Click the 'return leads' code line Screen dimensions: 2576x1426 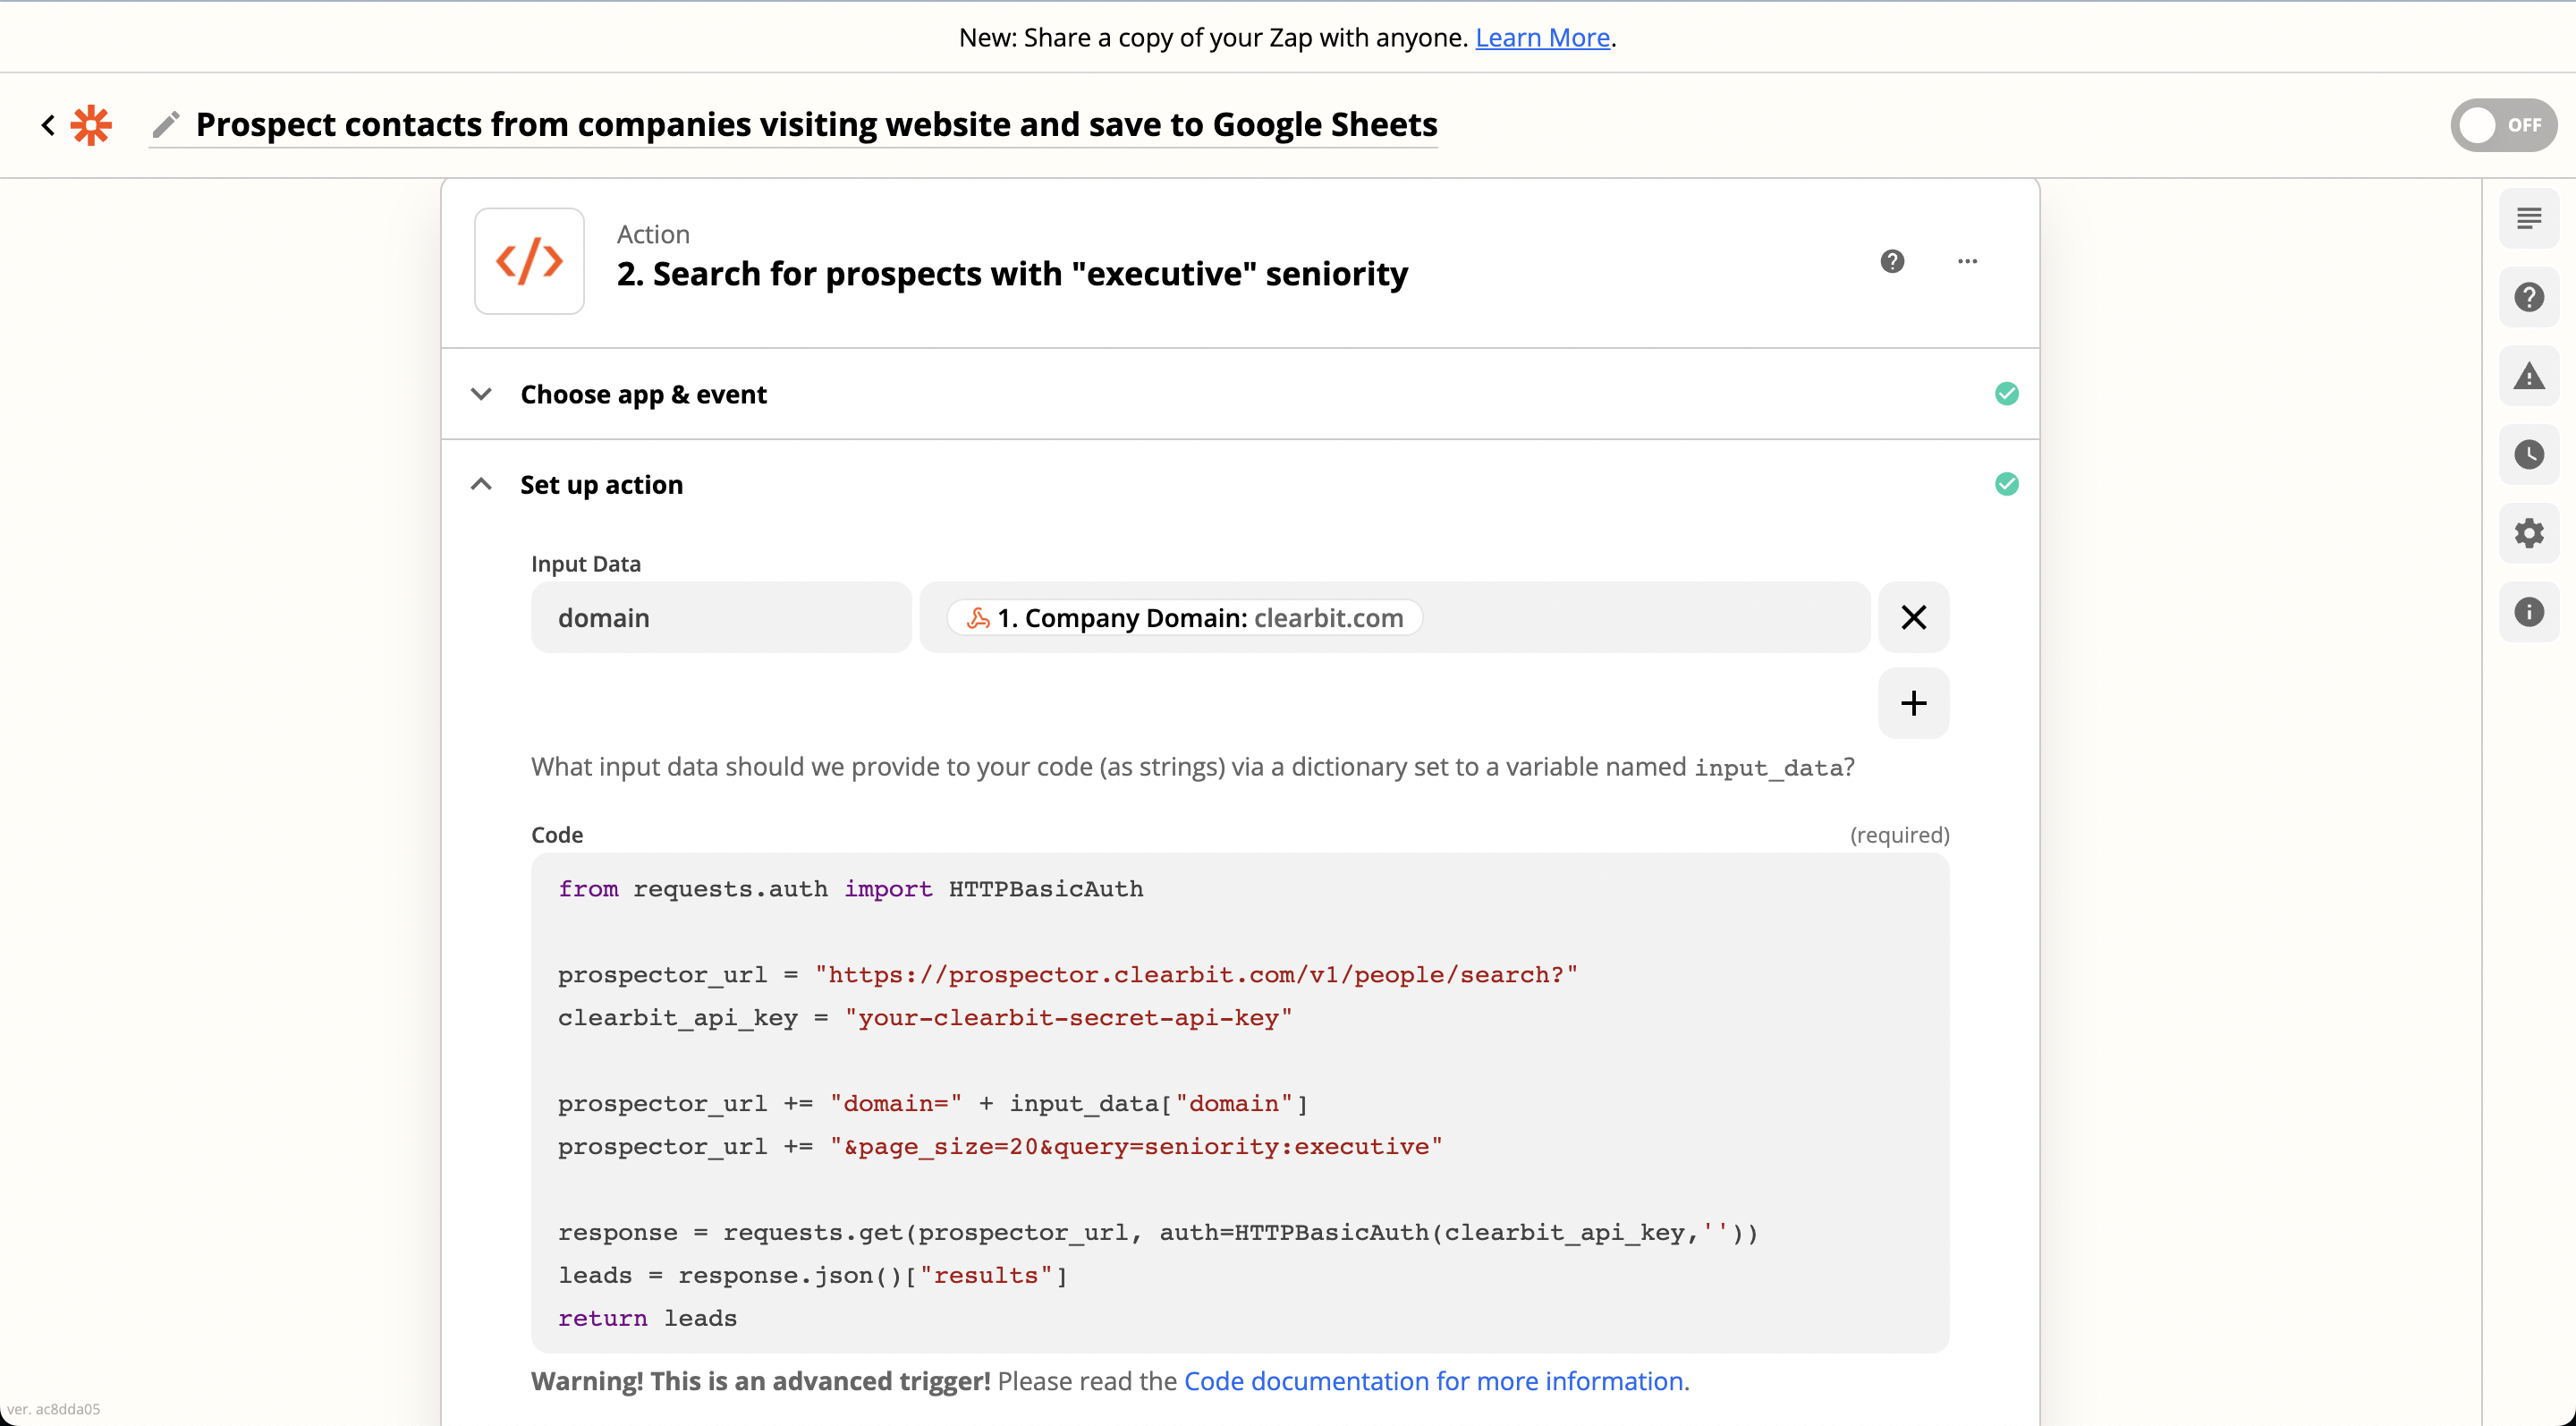(x=647, y=1318)
